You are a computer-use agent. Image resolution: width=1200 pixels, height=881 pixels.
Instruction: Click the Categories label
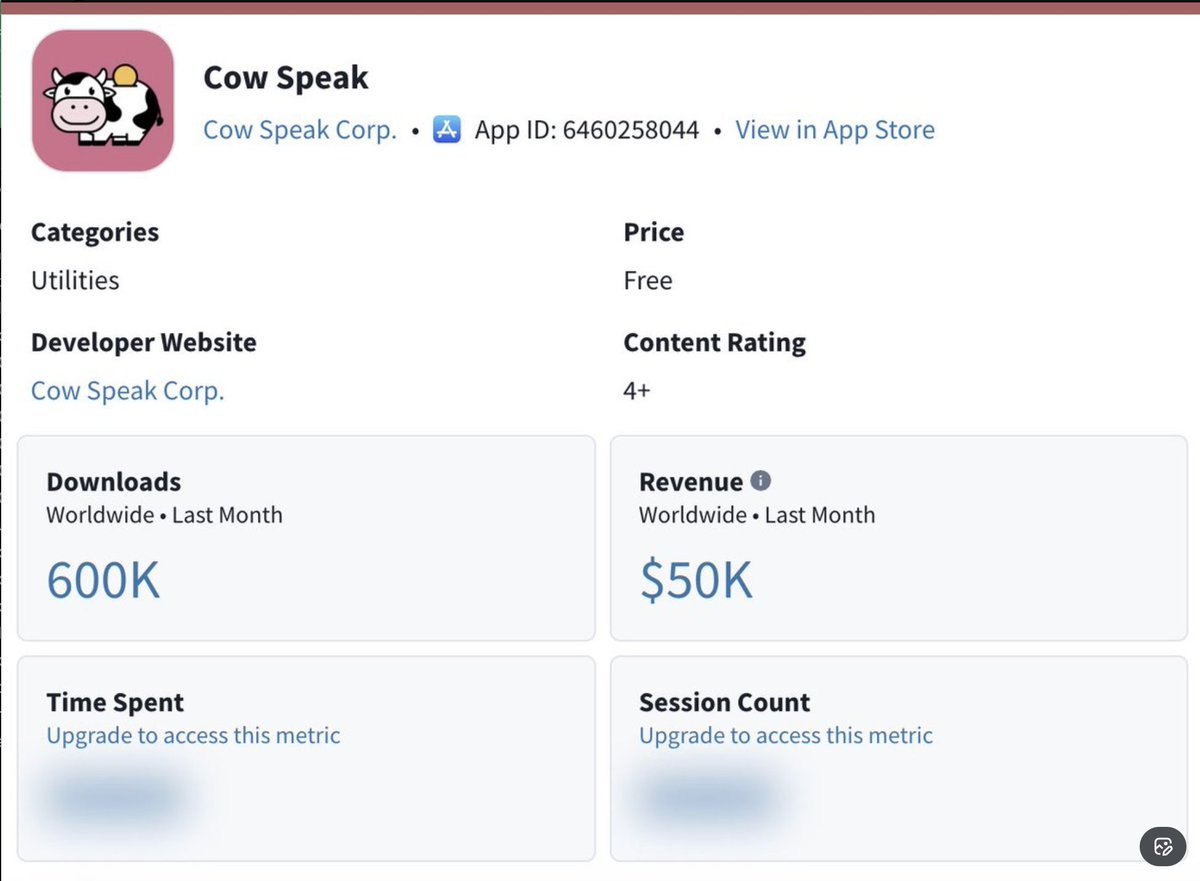click(x=95, y=233)
